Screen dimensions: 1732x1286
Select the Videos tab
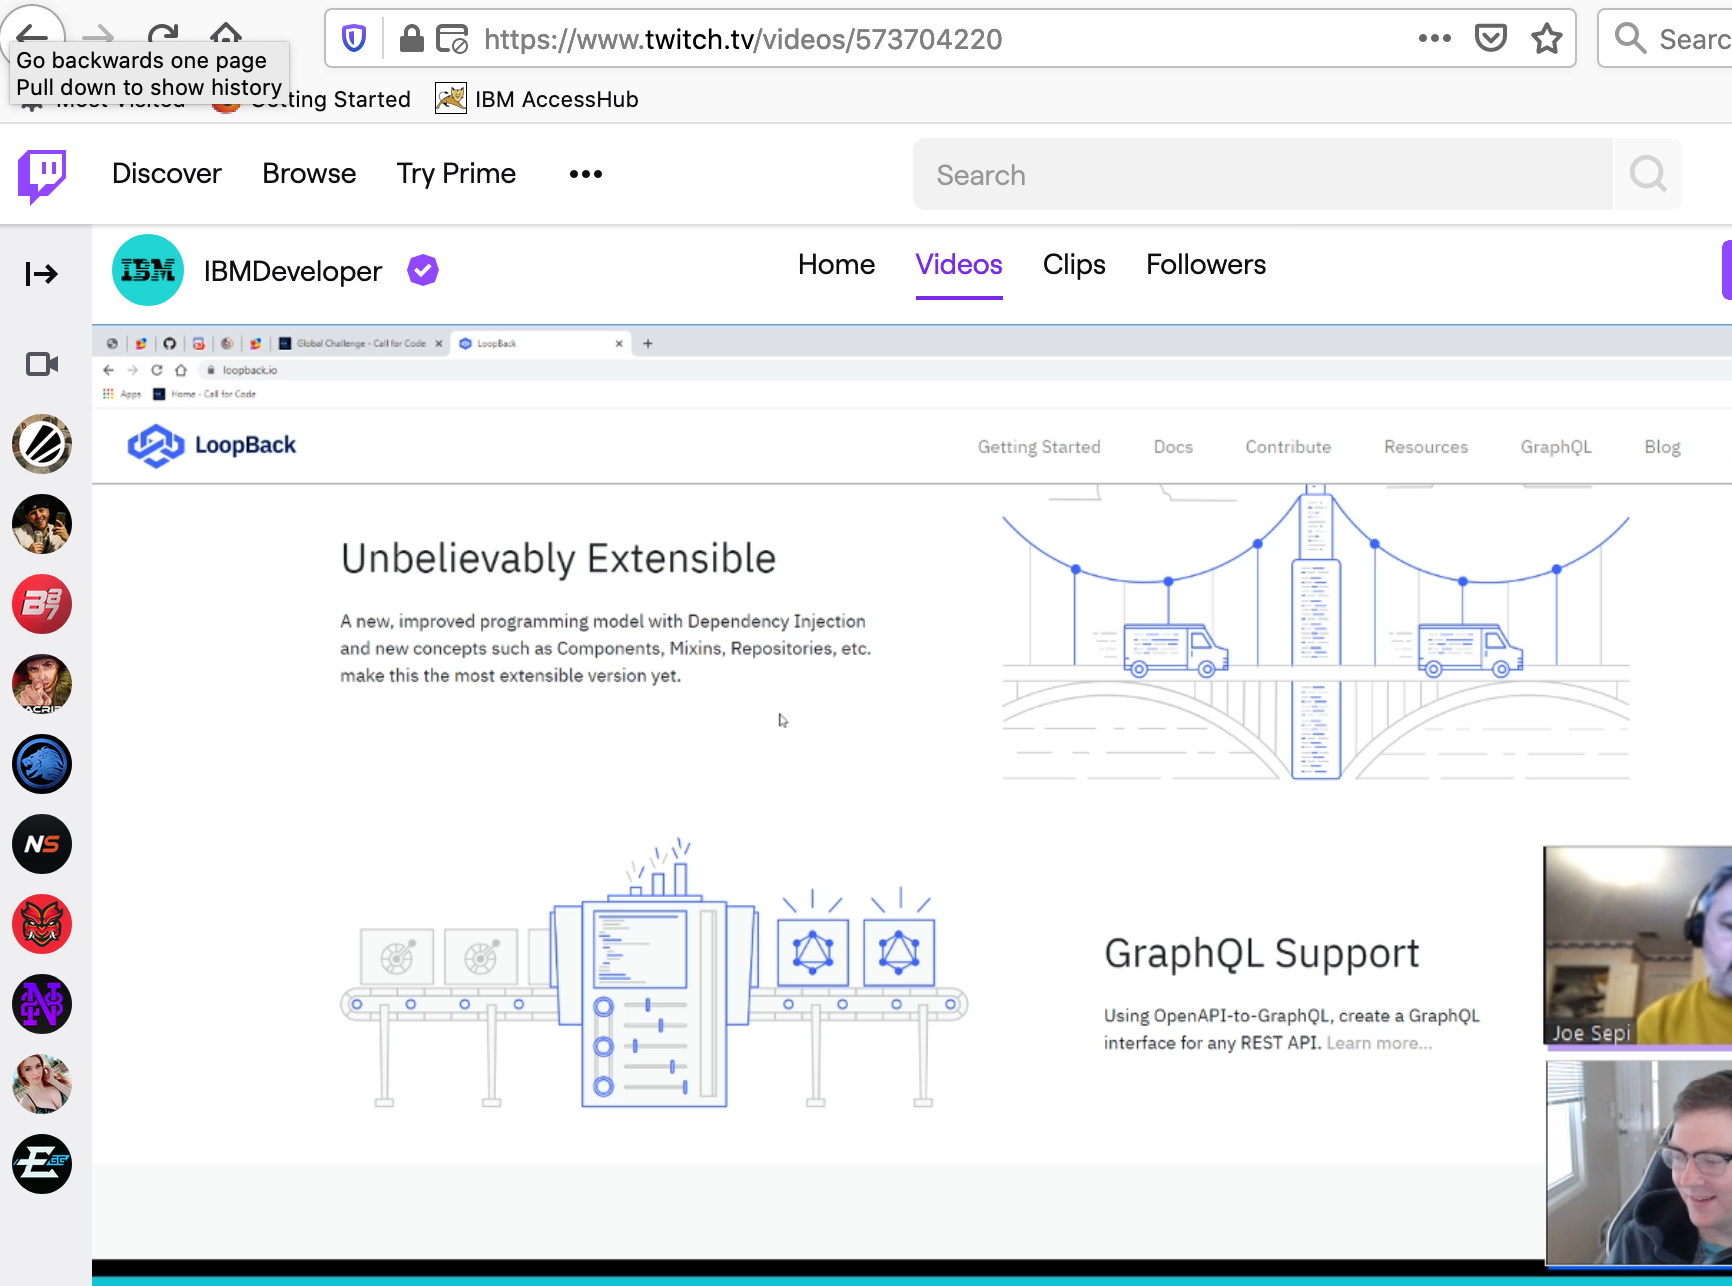959,264
